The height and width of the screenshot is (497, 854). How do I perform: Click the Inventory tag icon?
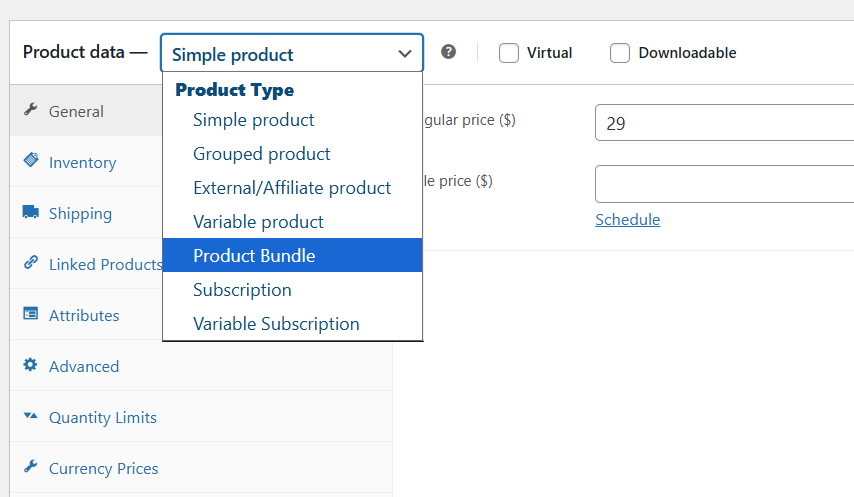pyautogui.click(x=31, y=160)
